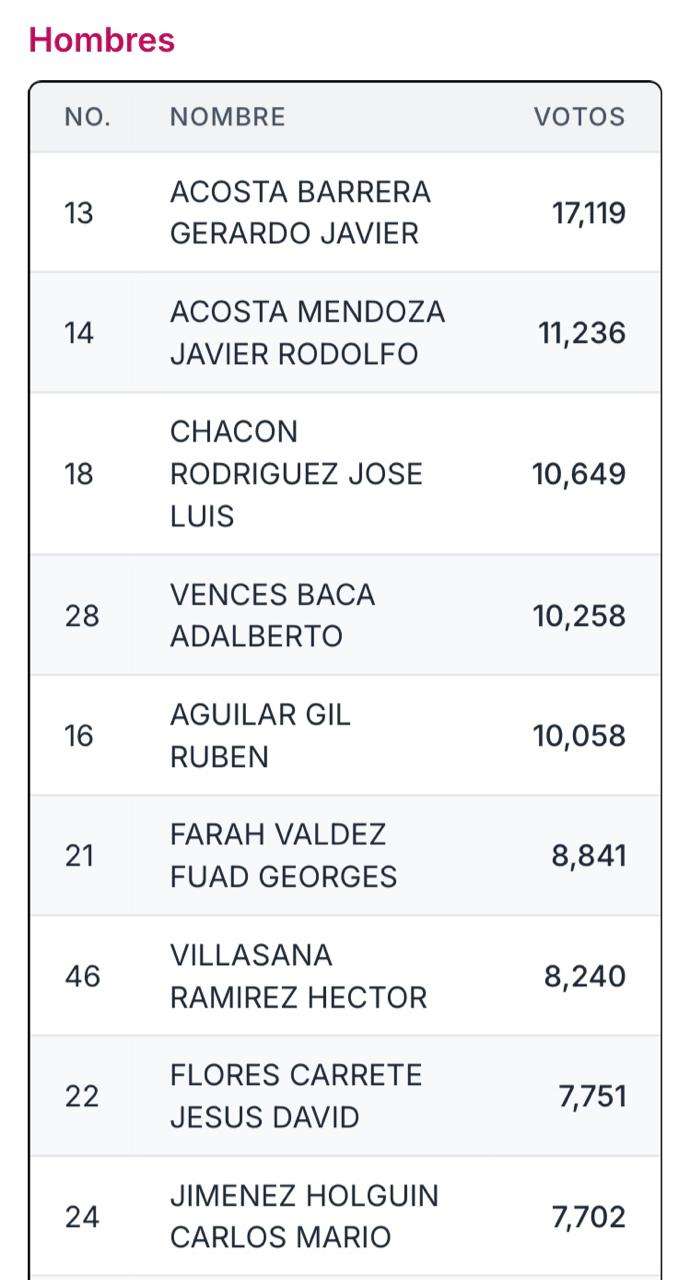Click candidate number 14
The height and width of the screenshot is (1280, 691).
pos(79,333)
